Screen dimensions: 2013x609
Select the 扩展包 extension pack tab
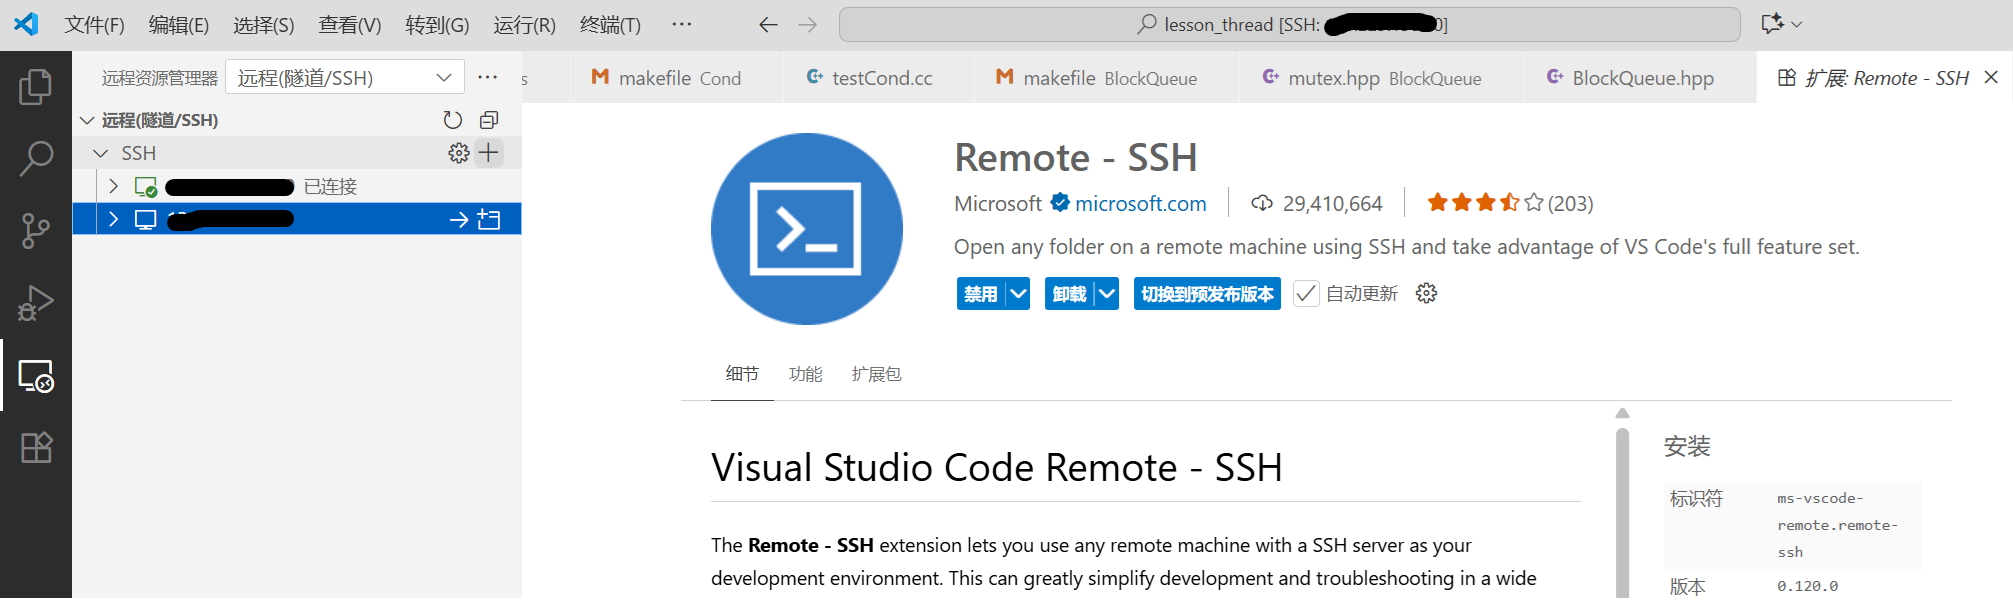tap(876, 374)
